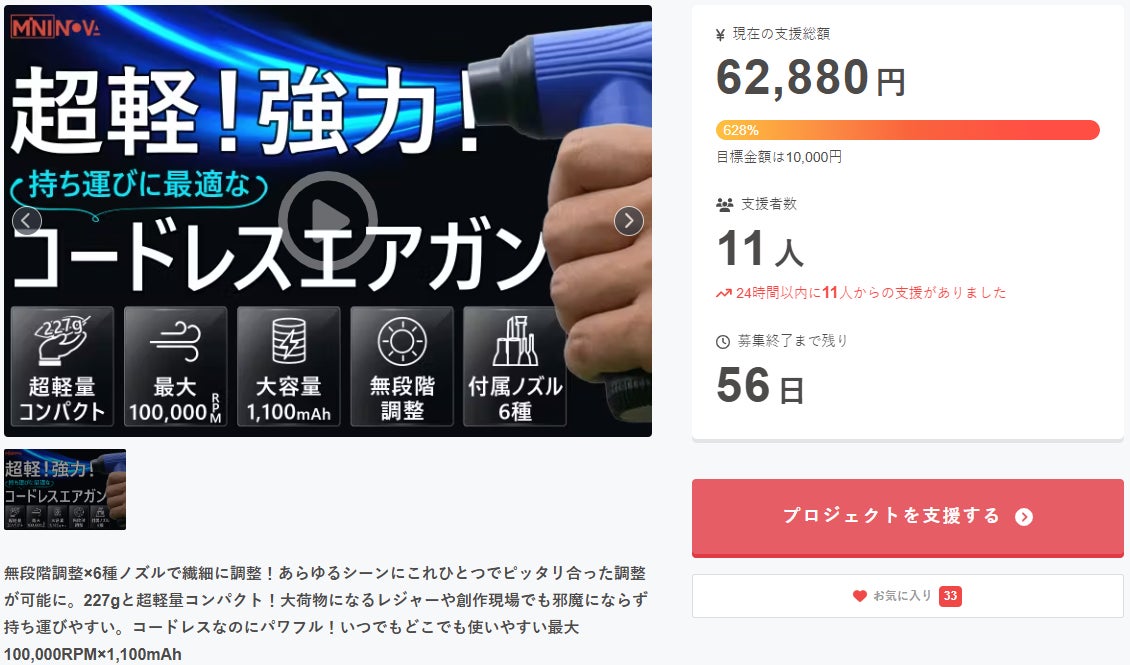Click the 33 favorites count badge

(950, 596)
